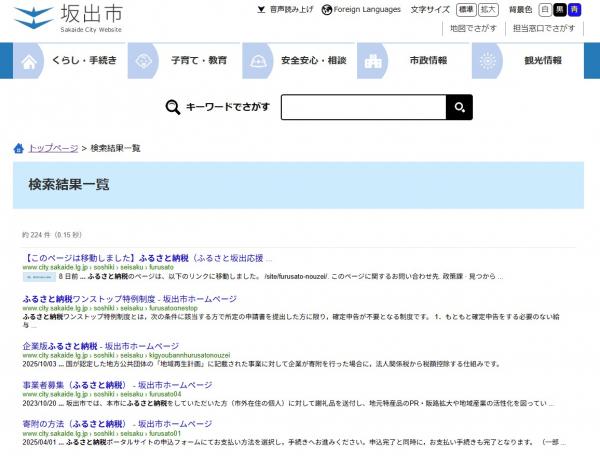Click the house icon in くらし・手続き
The image size is (600, 456).
[x=29, y=61]
